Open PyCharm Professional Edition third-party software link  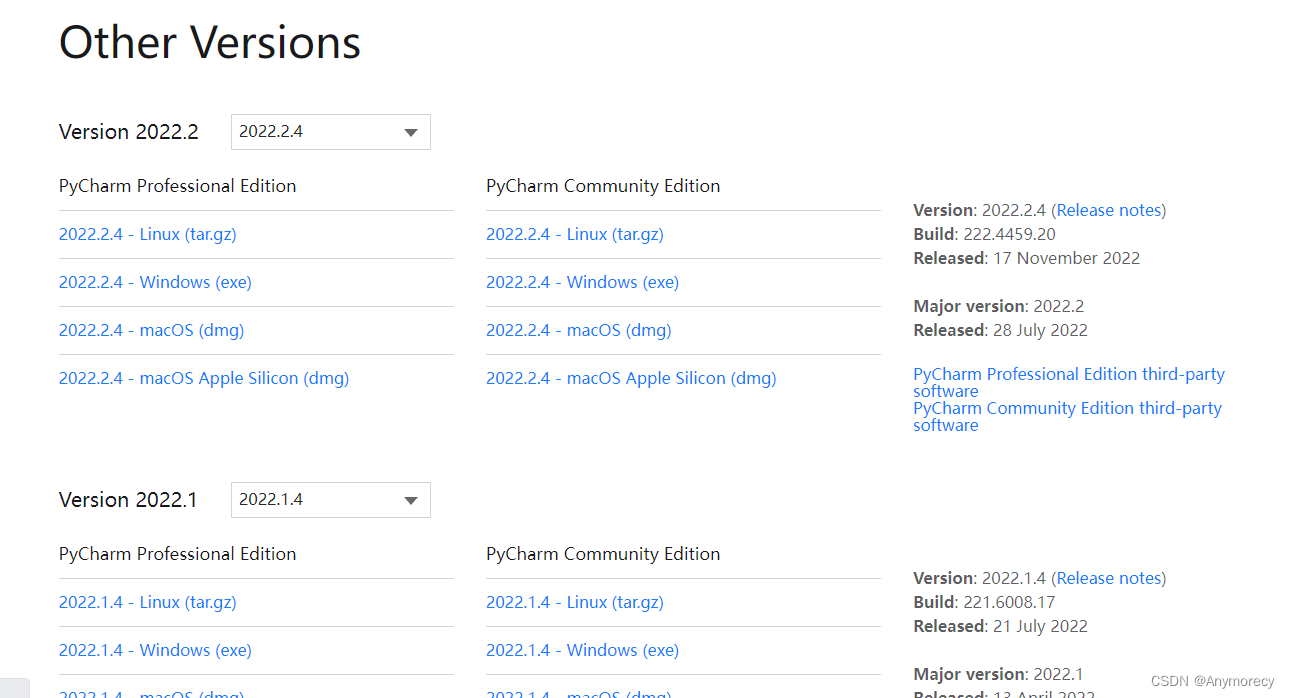coord(1069,382)
